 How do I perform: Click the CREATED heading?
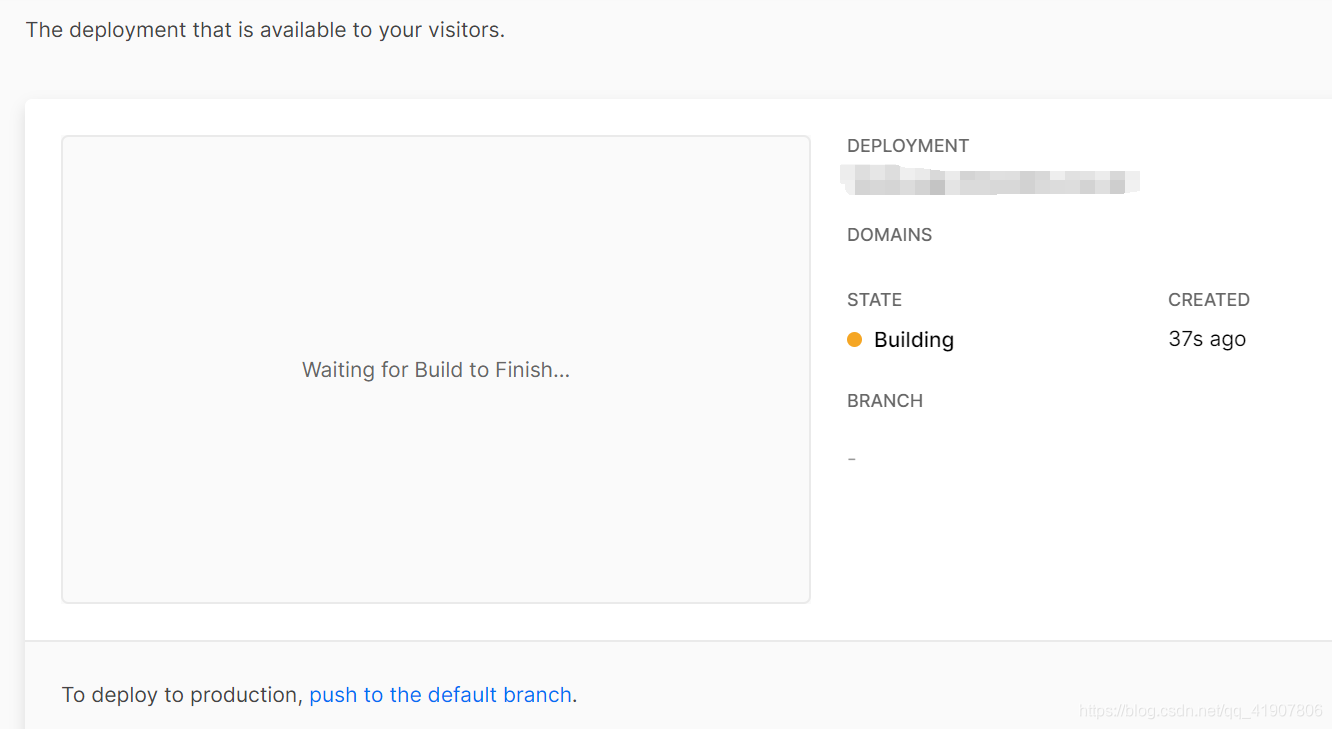[x=1209, y=300]
